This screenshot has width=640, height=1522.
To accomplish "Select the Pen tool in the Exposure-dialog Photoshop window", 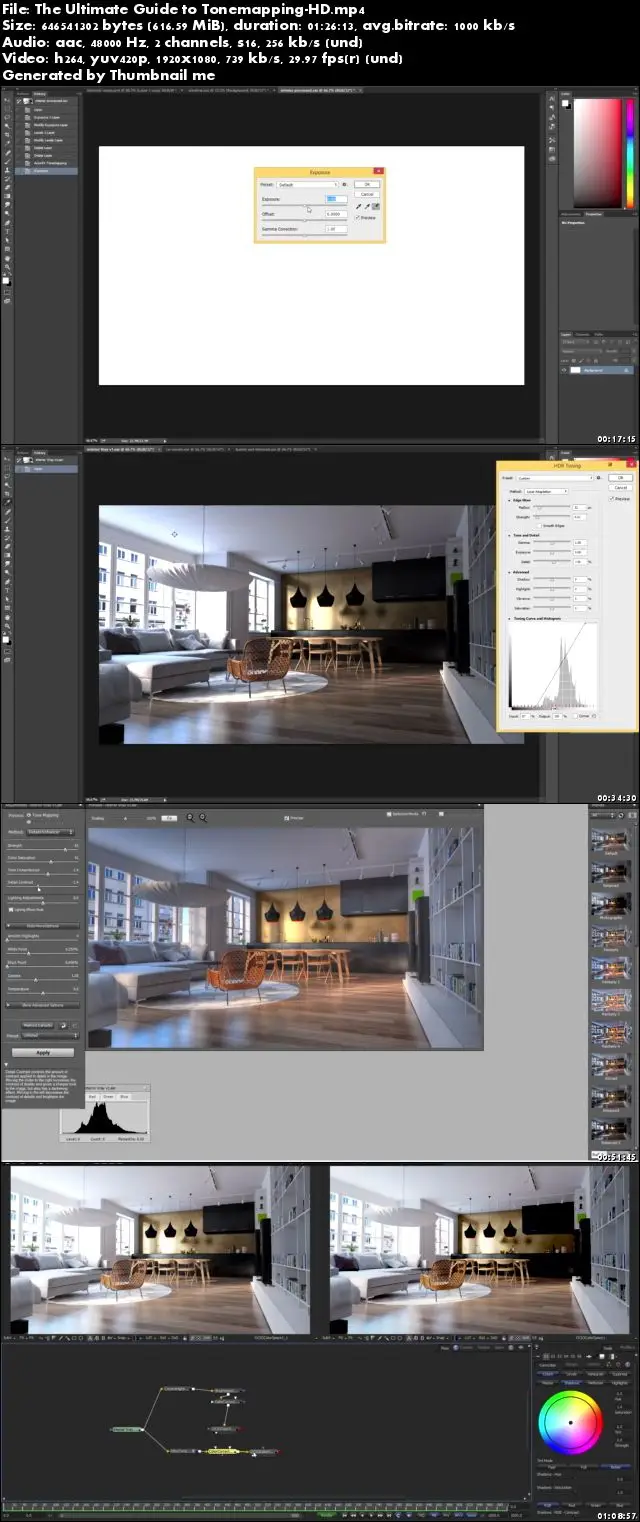I will coord(7,223).
